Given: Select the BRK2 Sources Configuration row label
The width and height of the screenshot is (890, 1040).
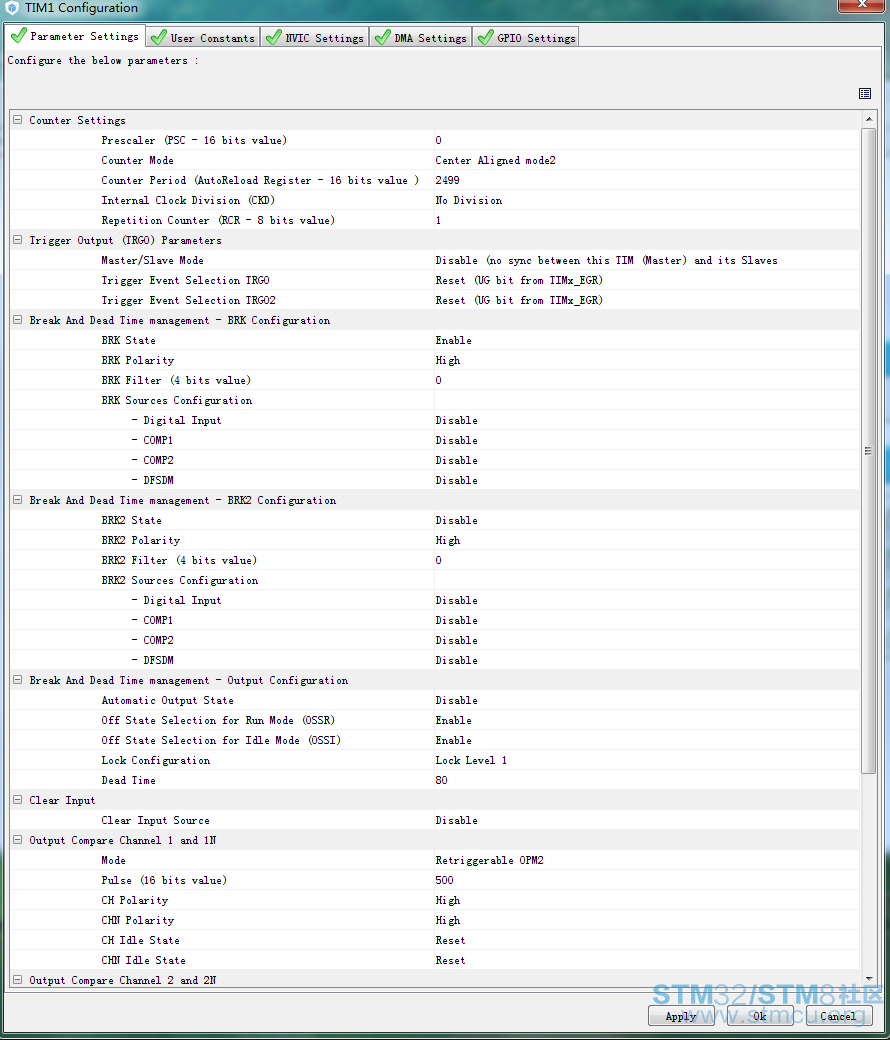Looking at the screenshot, I should pyautogui.click(x=180, y=580).
